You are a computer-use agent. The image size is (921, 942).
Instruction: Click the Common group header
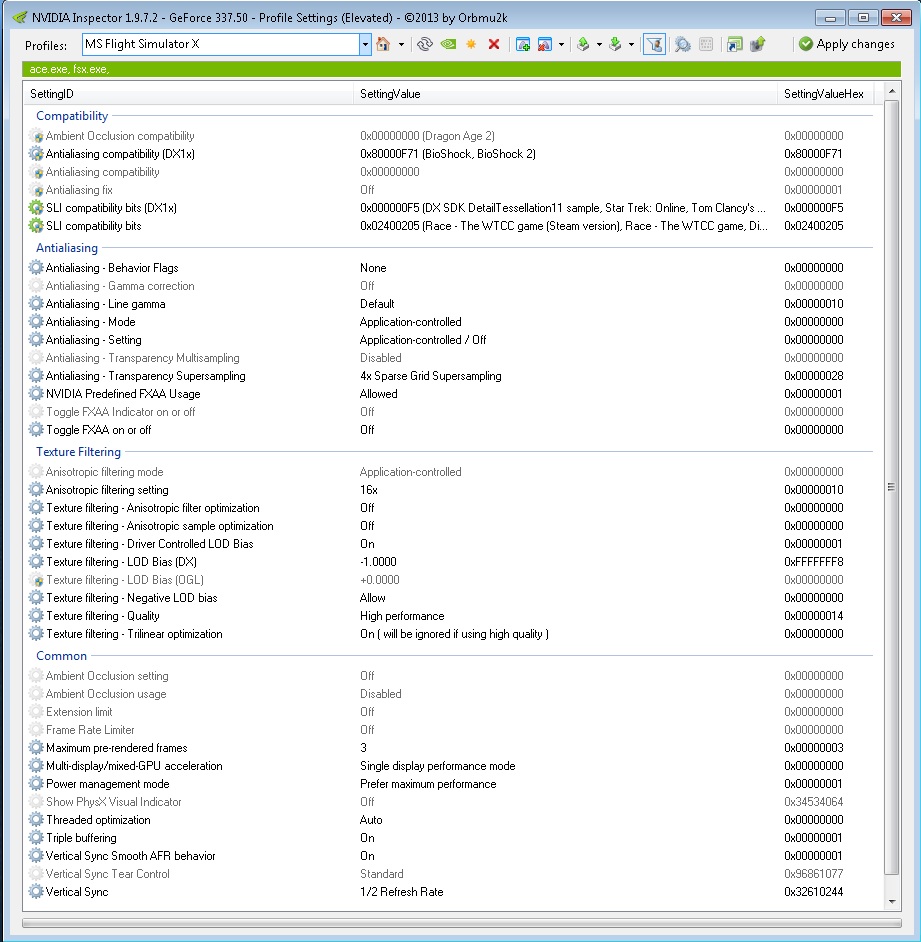pos(61,656)
